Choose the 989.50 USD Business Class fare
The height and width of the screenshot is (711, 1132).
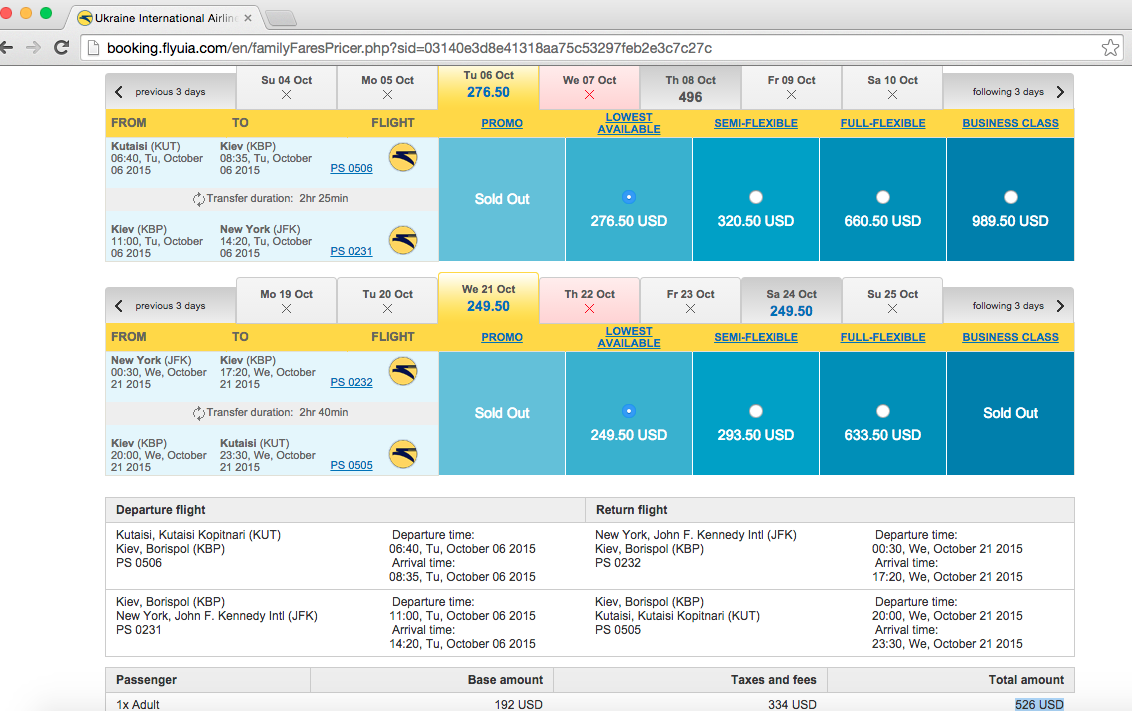(x=1010, y=197)
